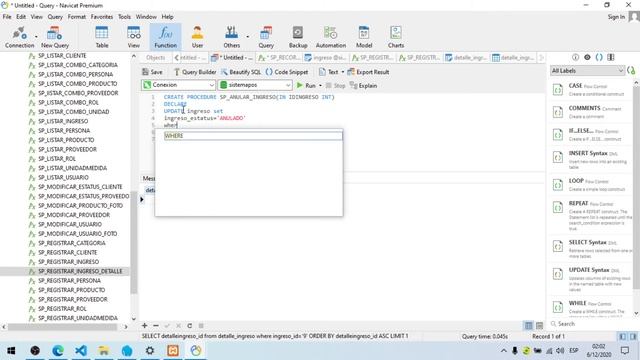Refresh the result grid
The width and height of the screenshot is (640, 360).
pos(190,325)
